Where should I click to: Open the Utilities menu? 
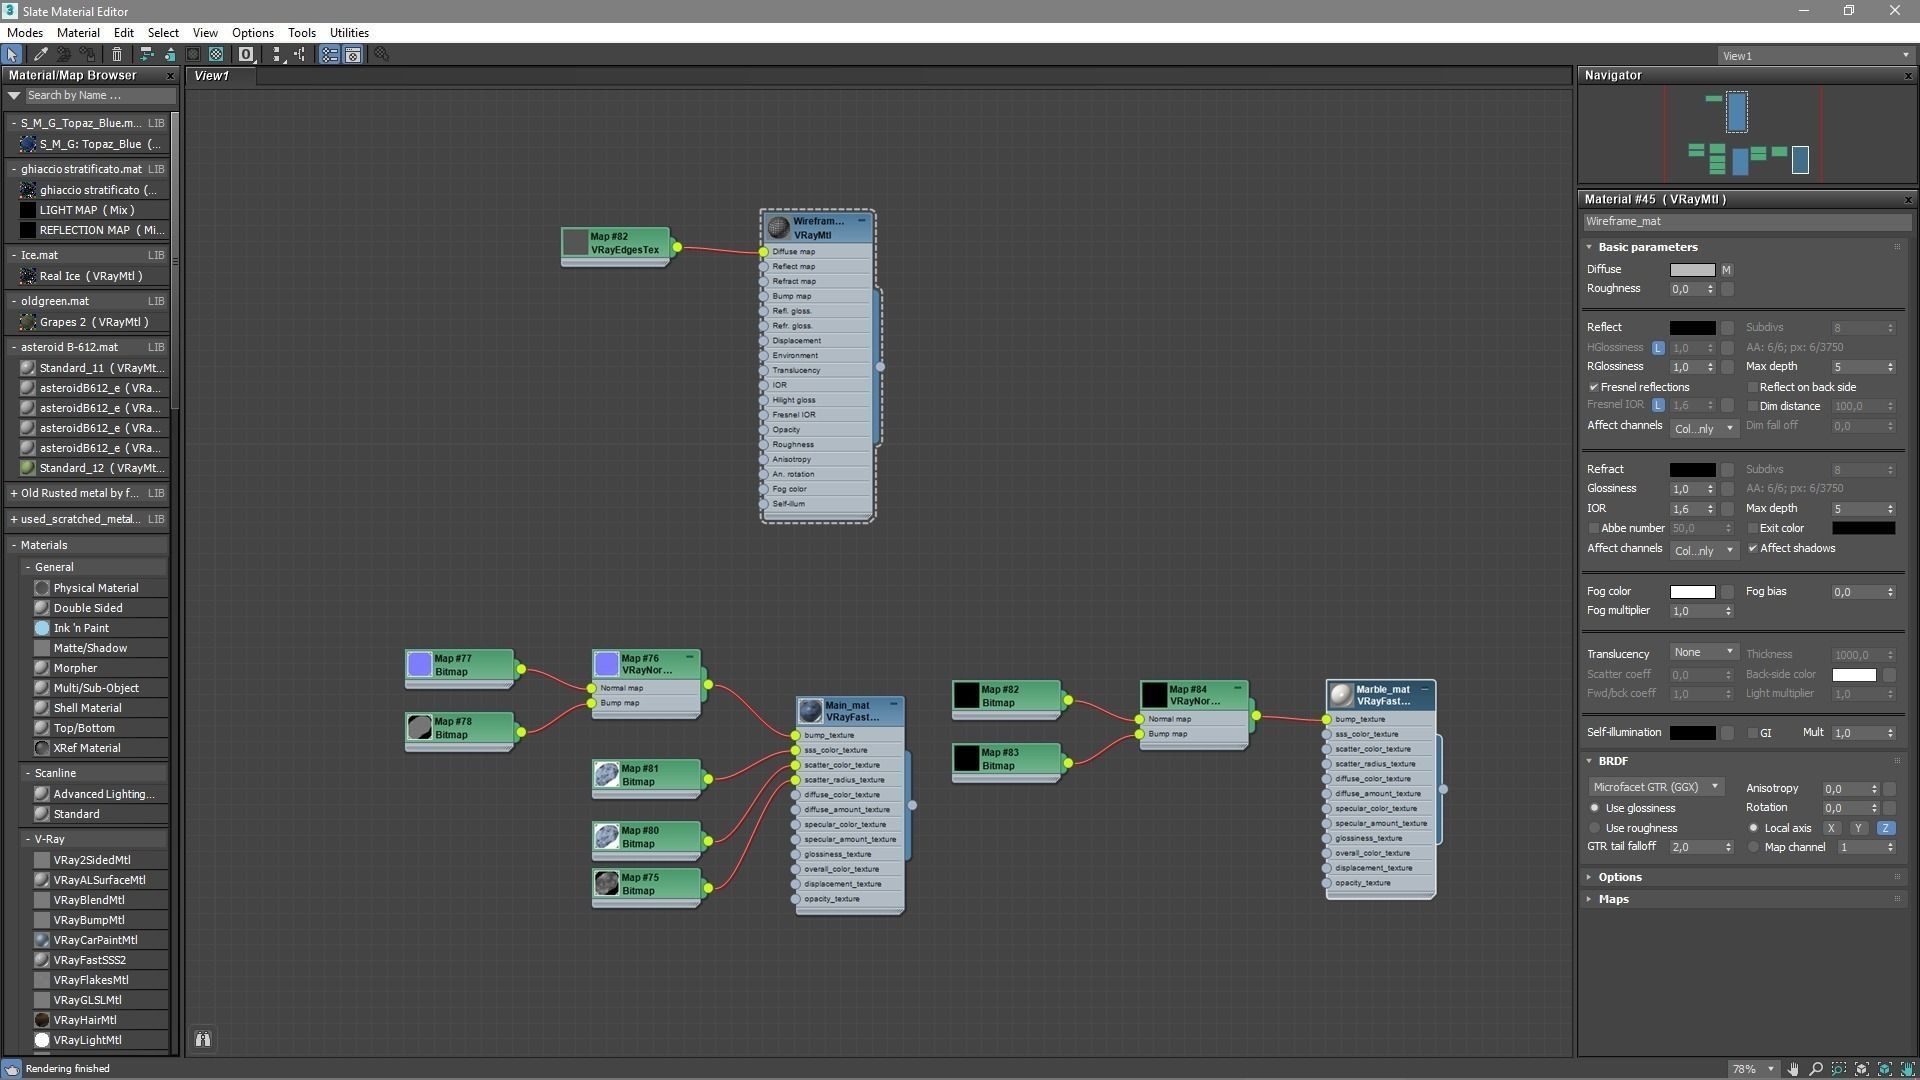click(349, 32)
